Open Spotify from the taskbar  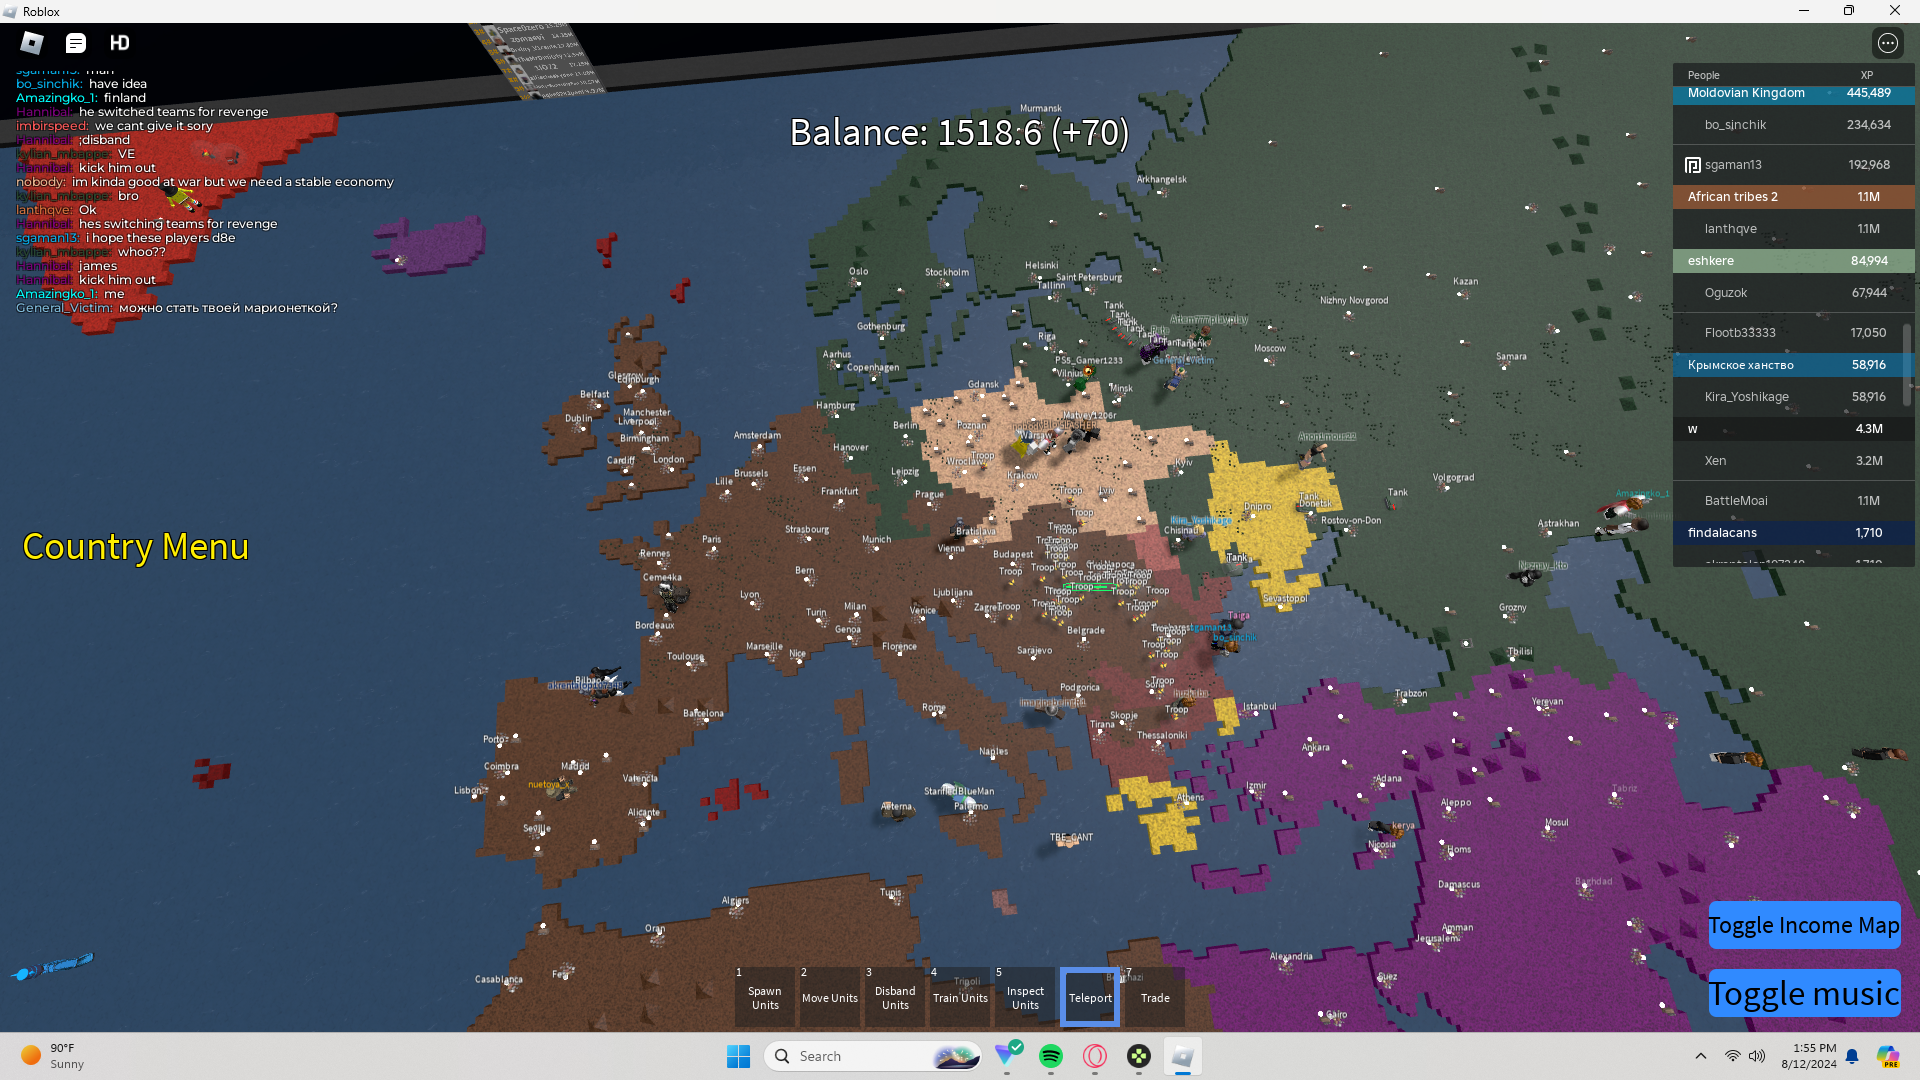[x=1050, y=1056]
